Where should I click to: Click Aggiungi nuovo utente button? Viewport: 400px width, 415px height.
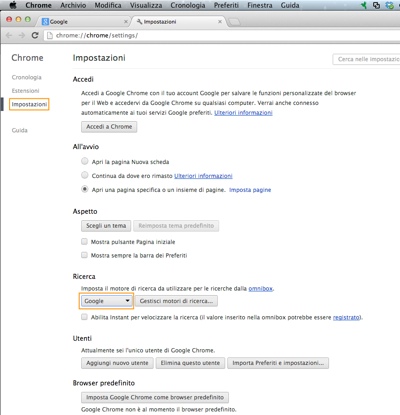(x=117, y=363)
